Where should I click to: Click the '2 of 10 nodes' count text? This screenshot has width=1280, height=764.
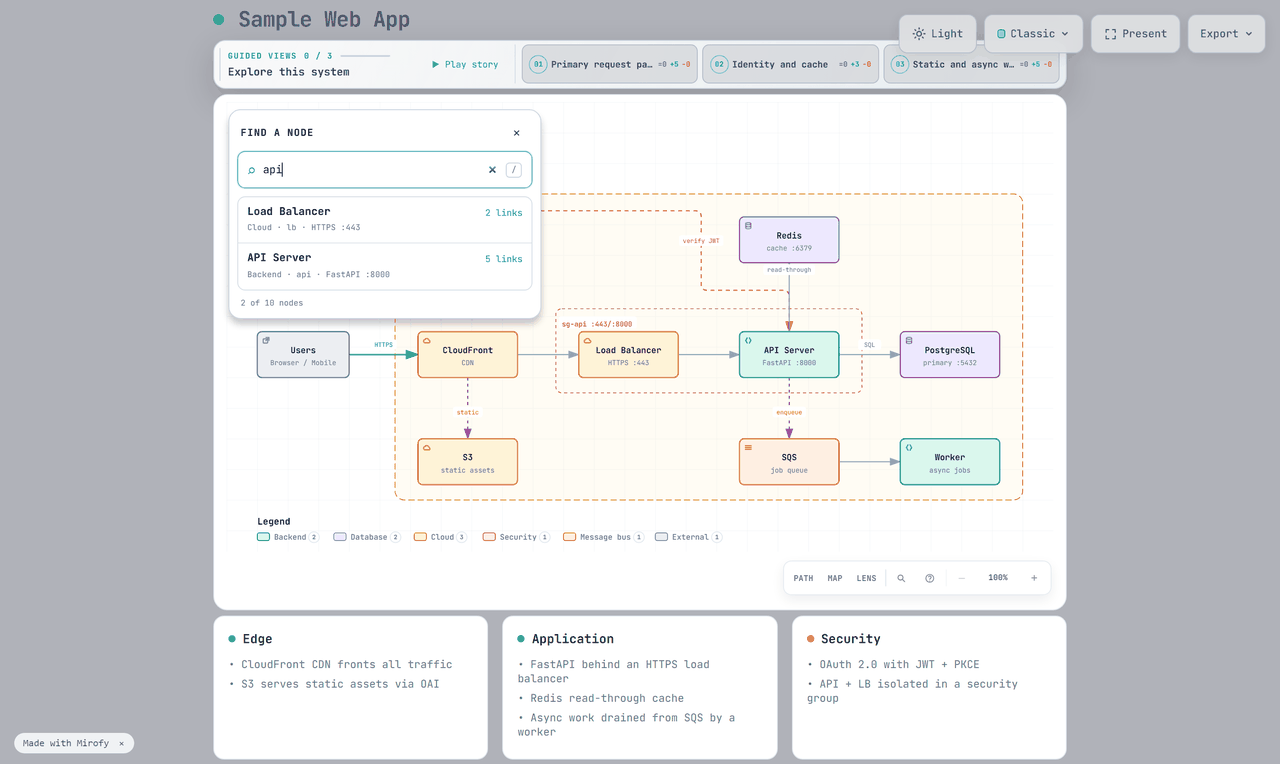[272, 303]
